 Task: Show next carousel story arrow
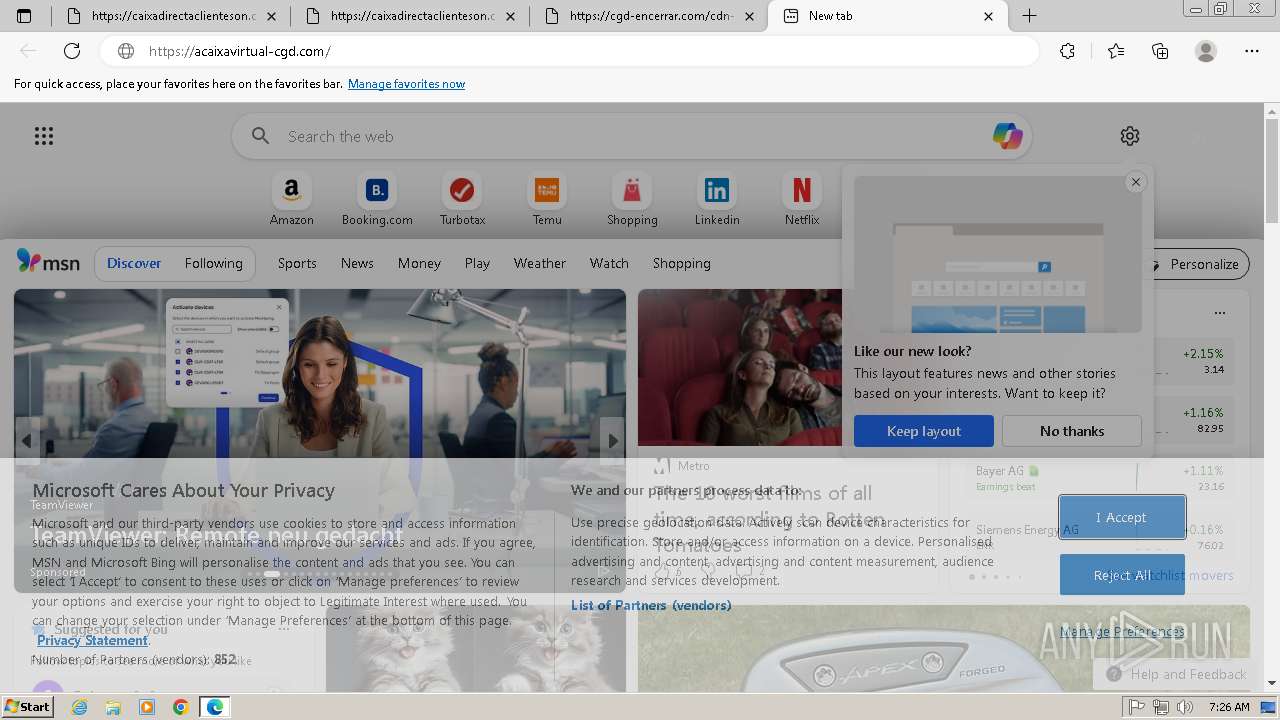tap(612, 440)
